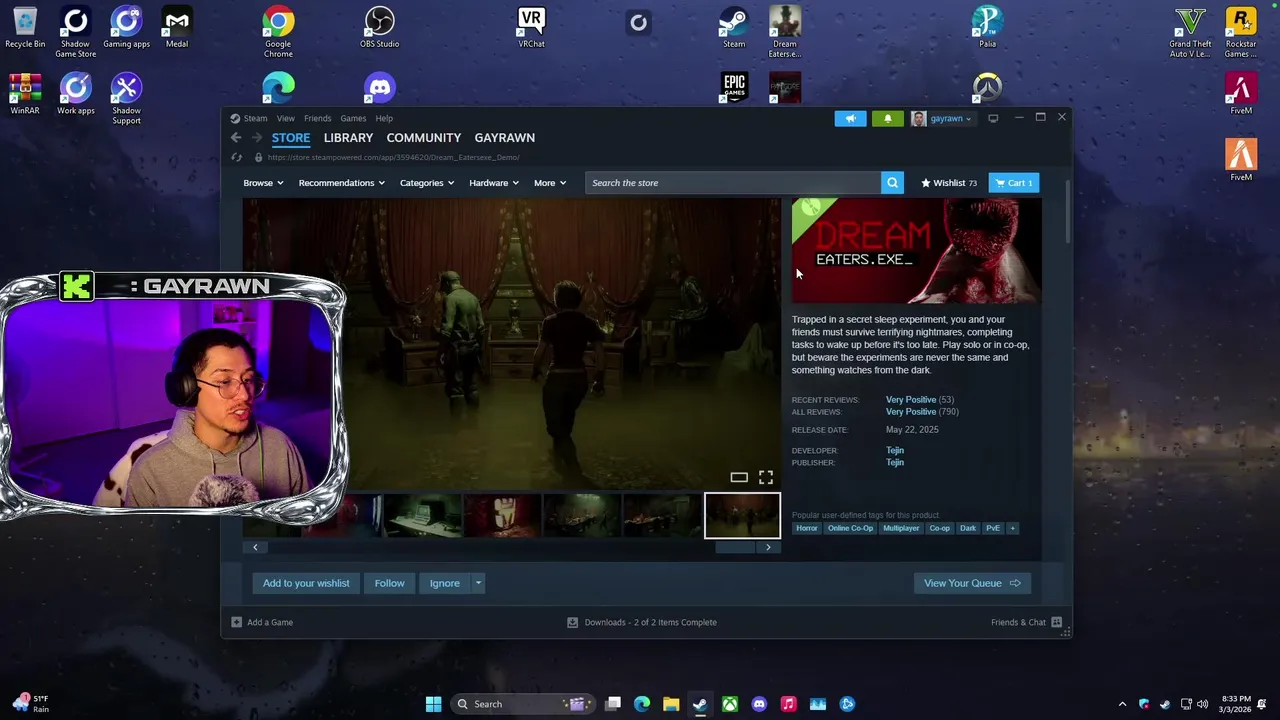Image resolution: width=1280 pixels, height=720 pixels.
Task: Click Xbox icon in taskbar
Action: tap(730, 704)
